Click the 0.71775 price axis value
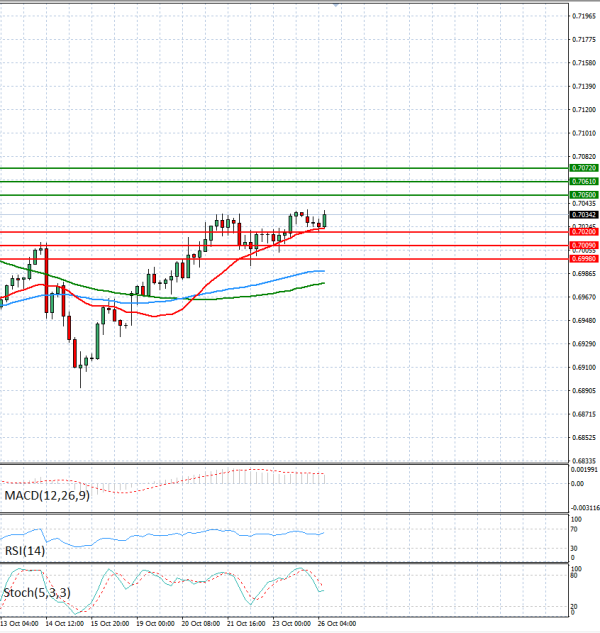This screenshot has height=633, width=600. (584, 40)
